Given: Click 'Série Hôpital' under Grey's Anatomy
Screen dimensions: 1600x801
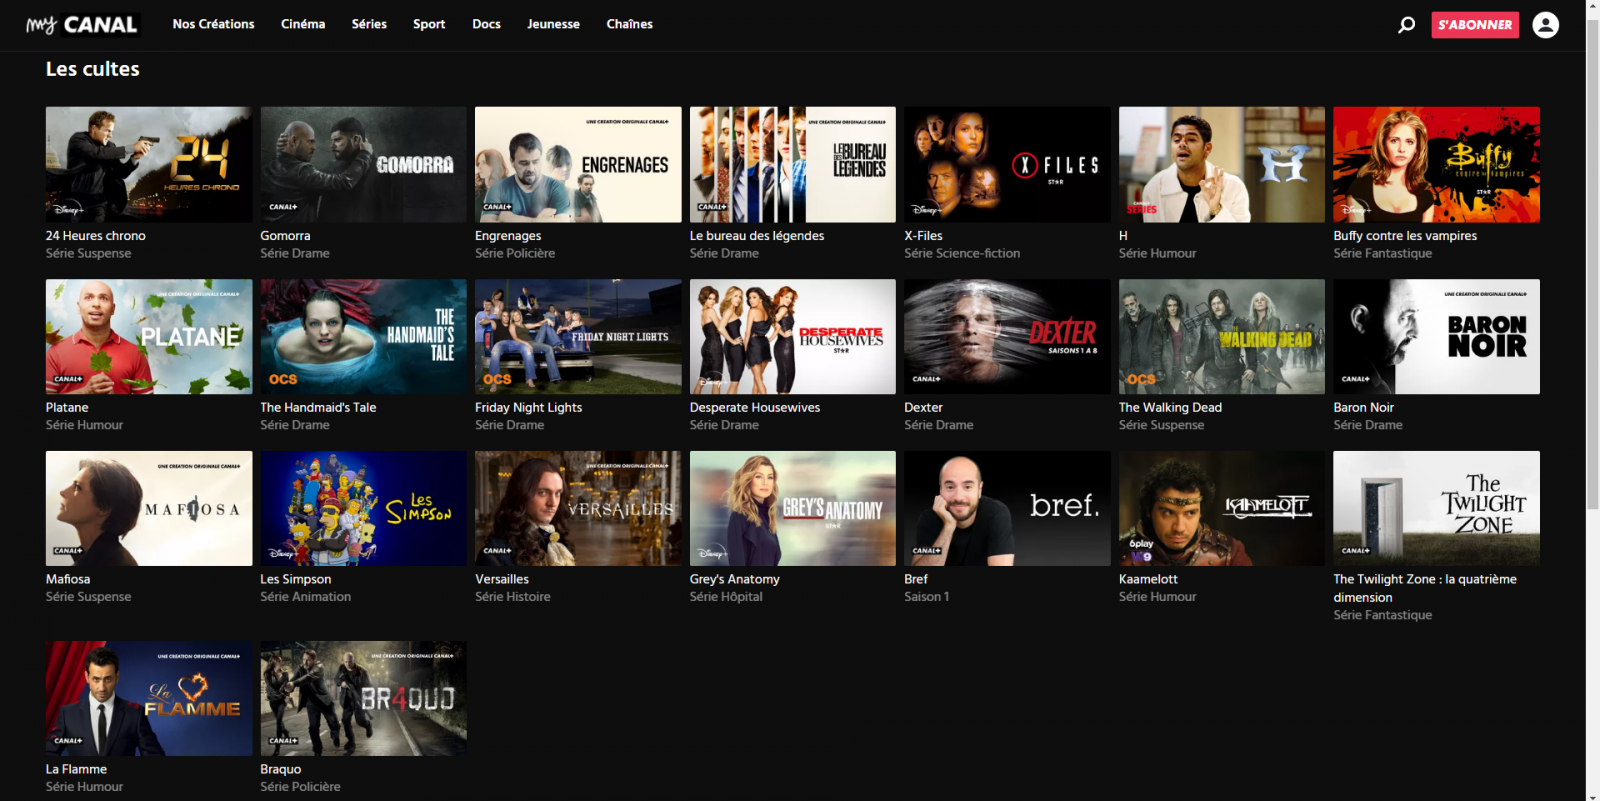Looking at the screenshot, I should (726, 597).
